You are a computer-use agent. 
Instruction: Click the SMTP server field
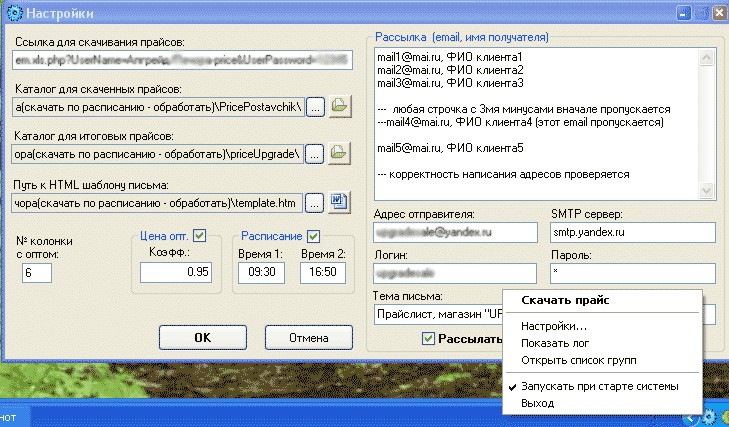(x=633, y=232)
